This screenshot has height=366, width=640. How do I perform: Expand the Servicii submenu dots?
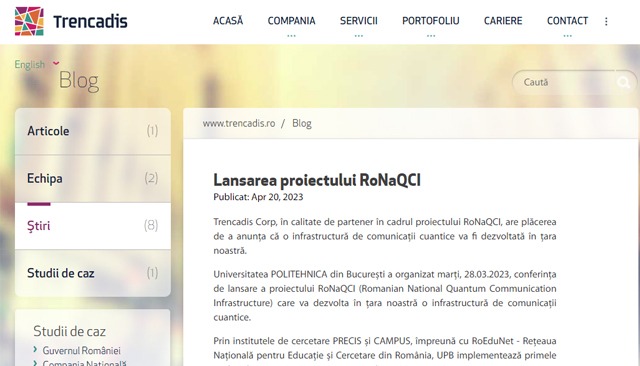(358, 36)
